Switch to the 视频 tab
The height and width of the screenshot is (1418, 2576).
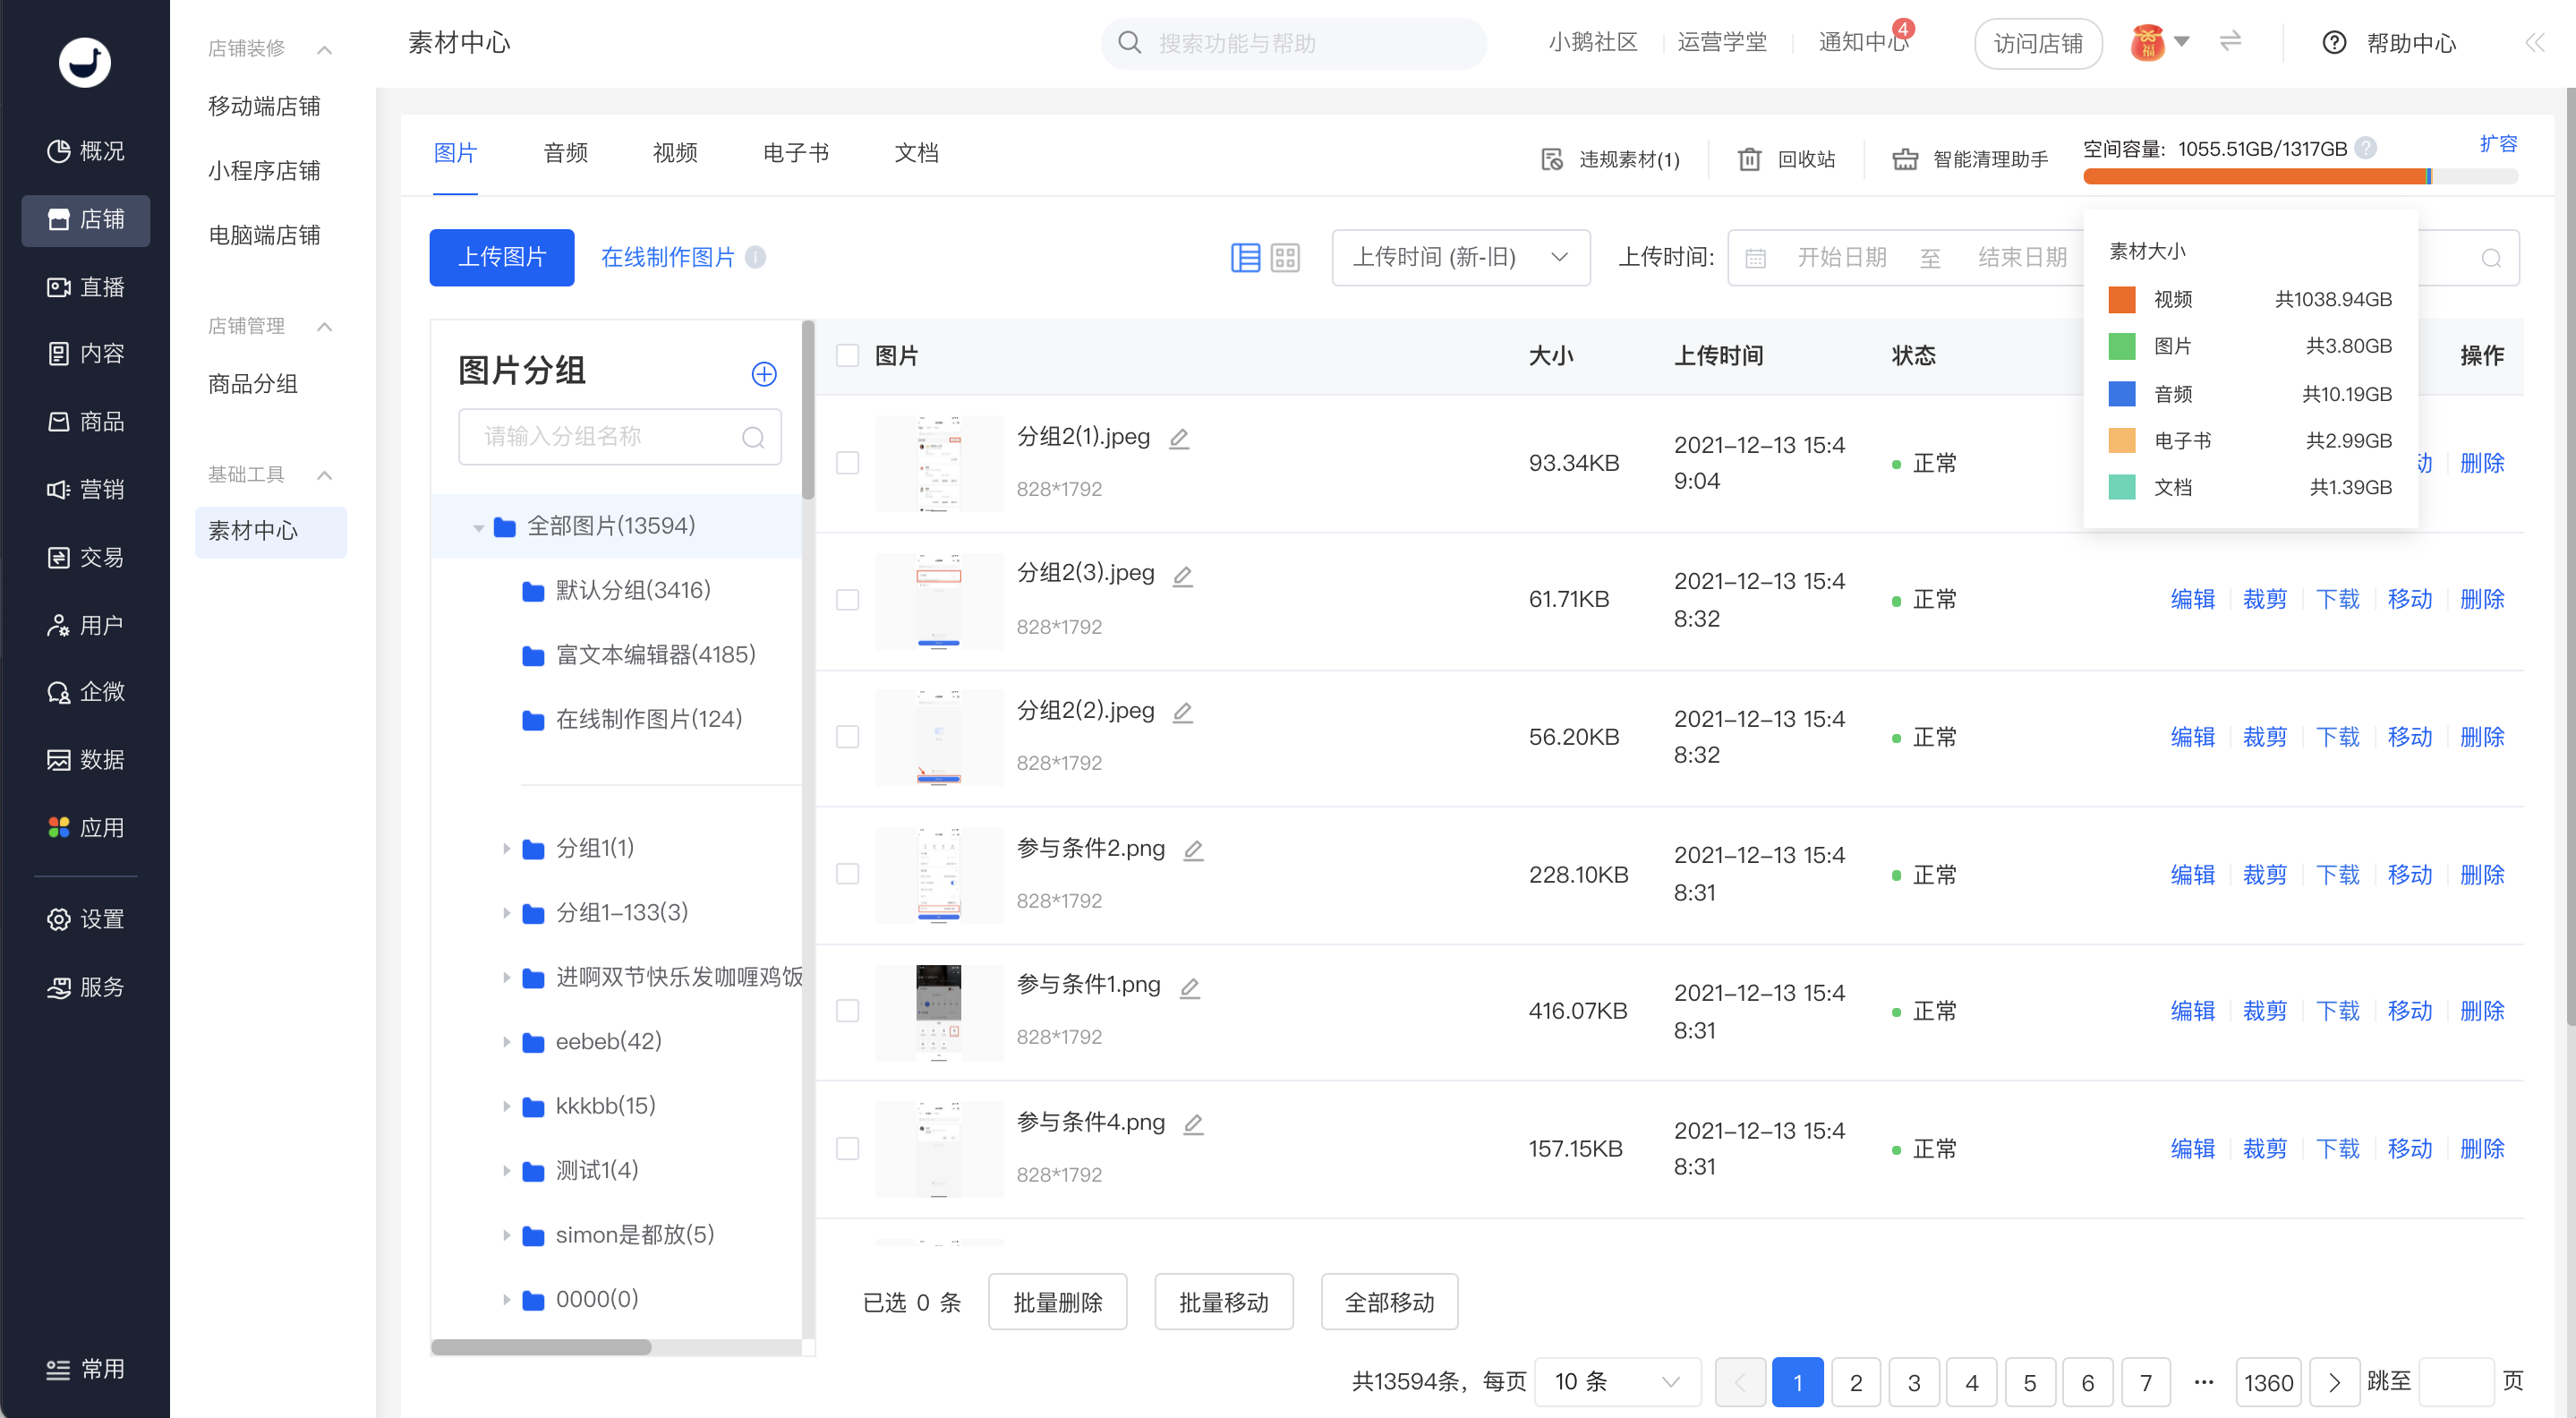[675, 153]
